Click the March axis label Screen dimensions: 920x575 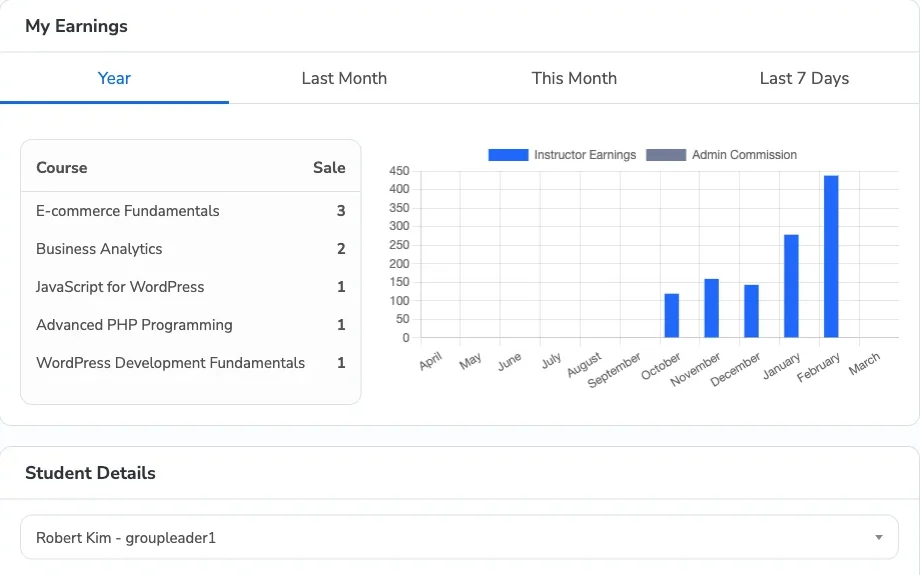(864, 364)
